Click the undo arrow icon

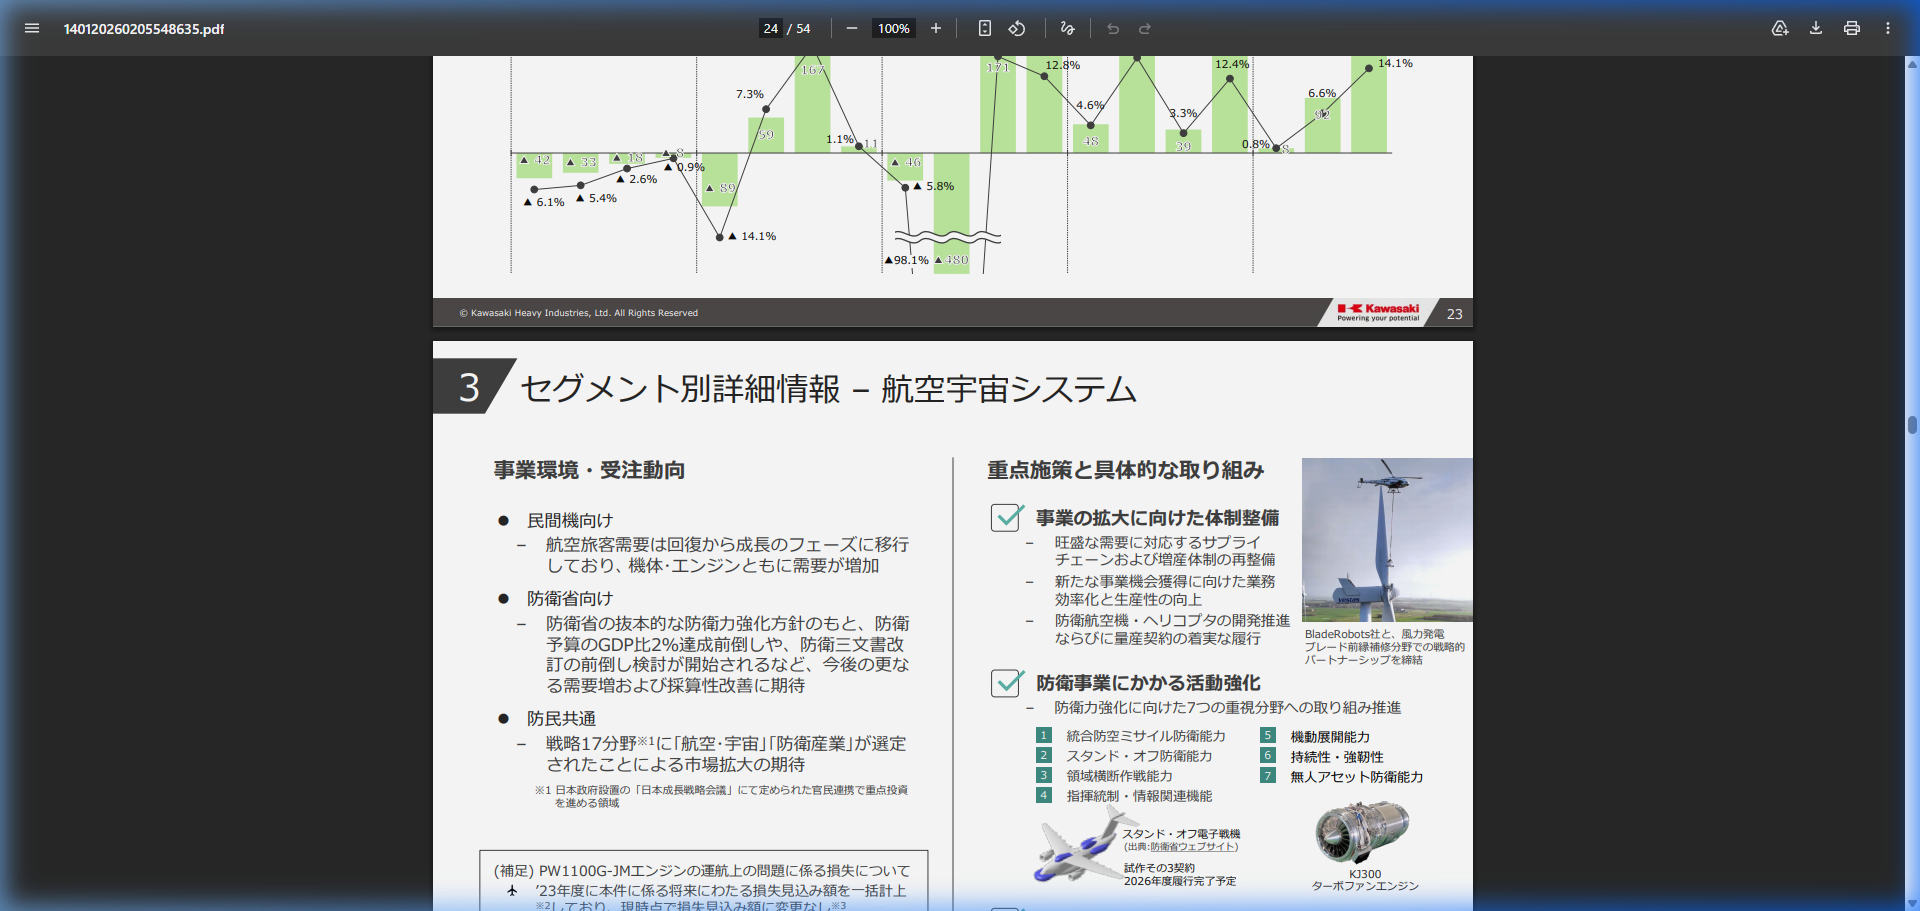(x=1113, y=28)
